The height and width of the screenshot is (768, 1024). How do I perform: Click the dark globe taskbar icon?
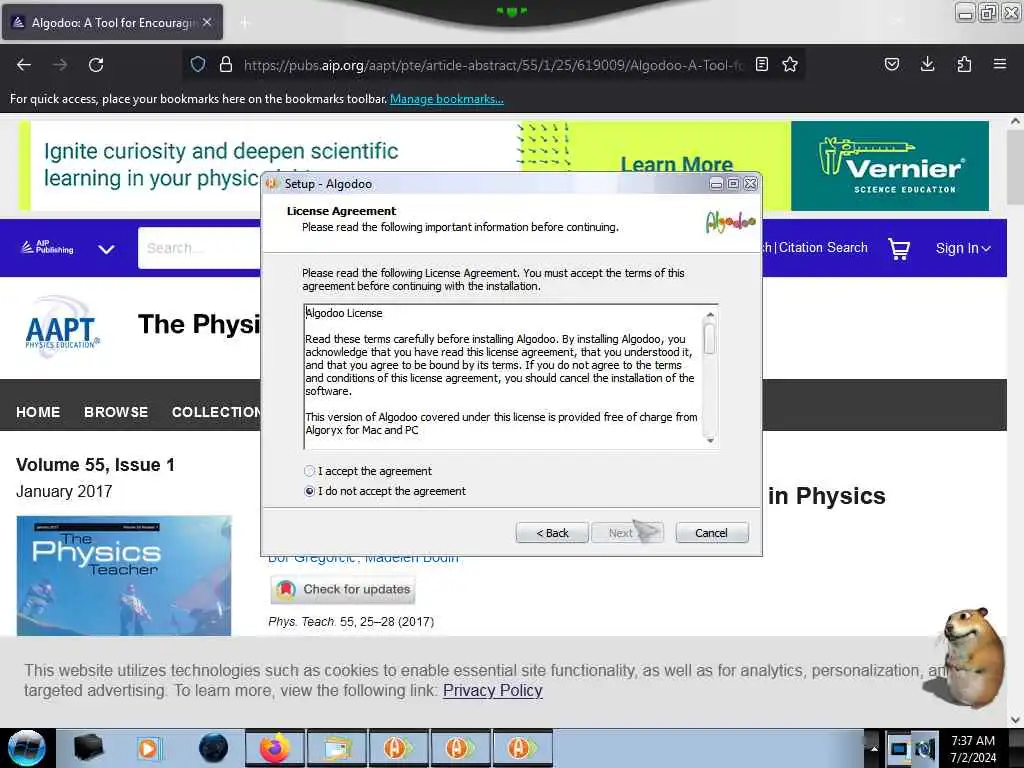(x=213, y=748)
